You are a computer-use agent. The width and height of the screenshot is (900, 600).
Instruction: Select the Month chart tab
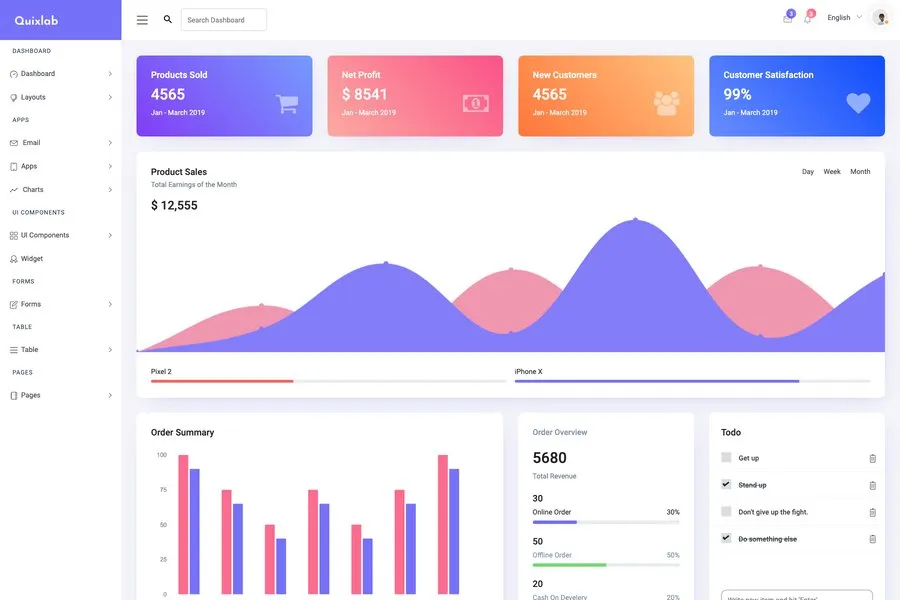coord(861,171)
